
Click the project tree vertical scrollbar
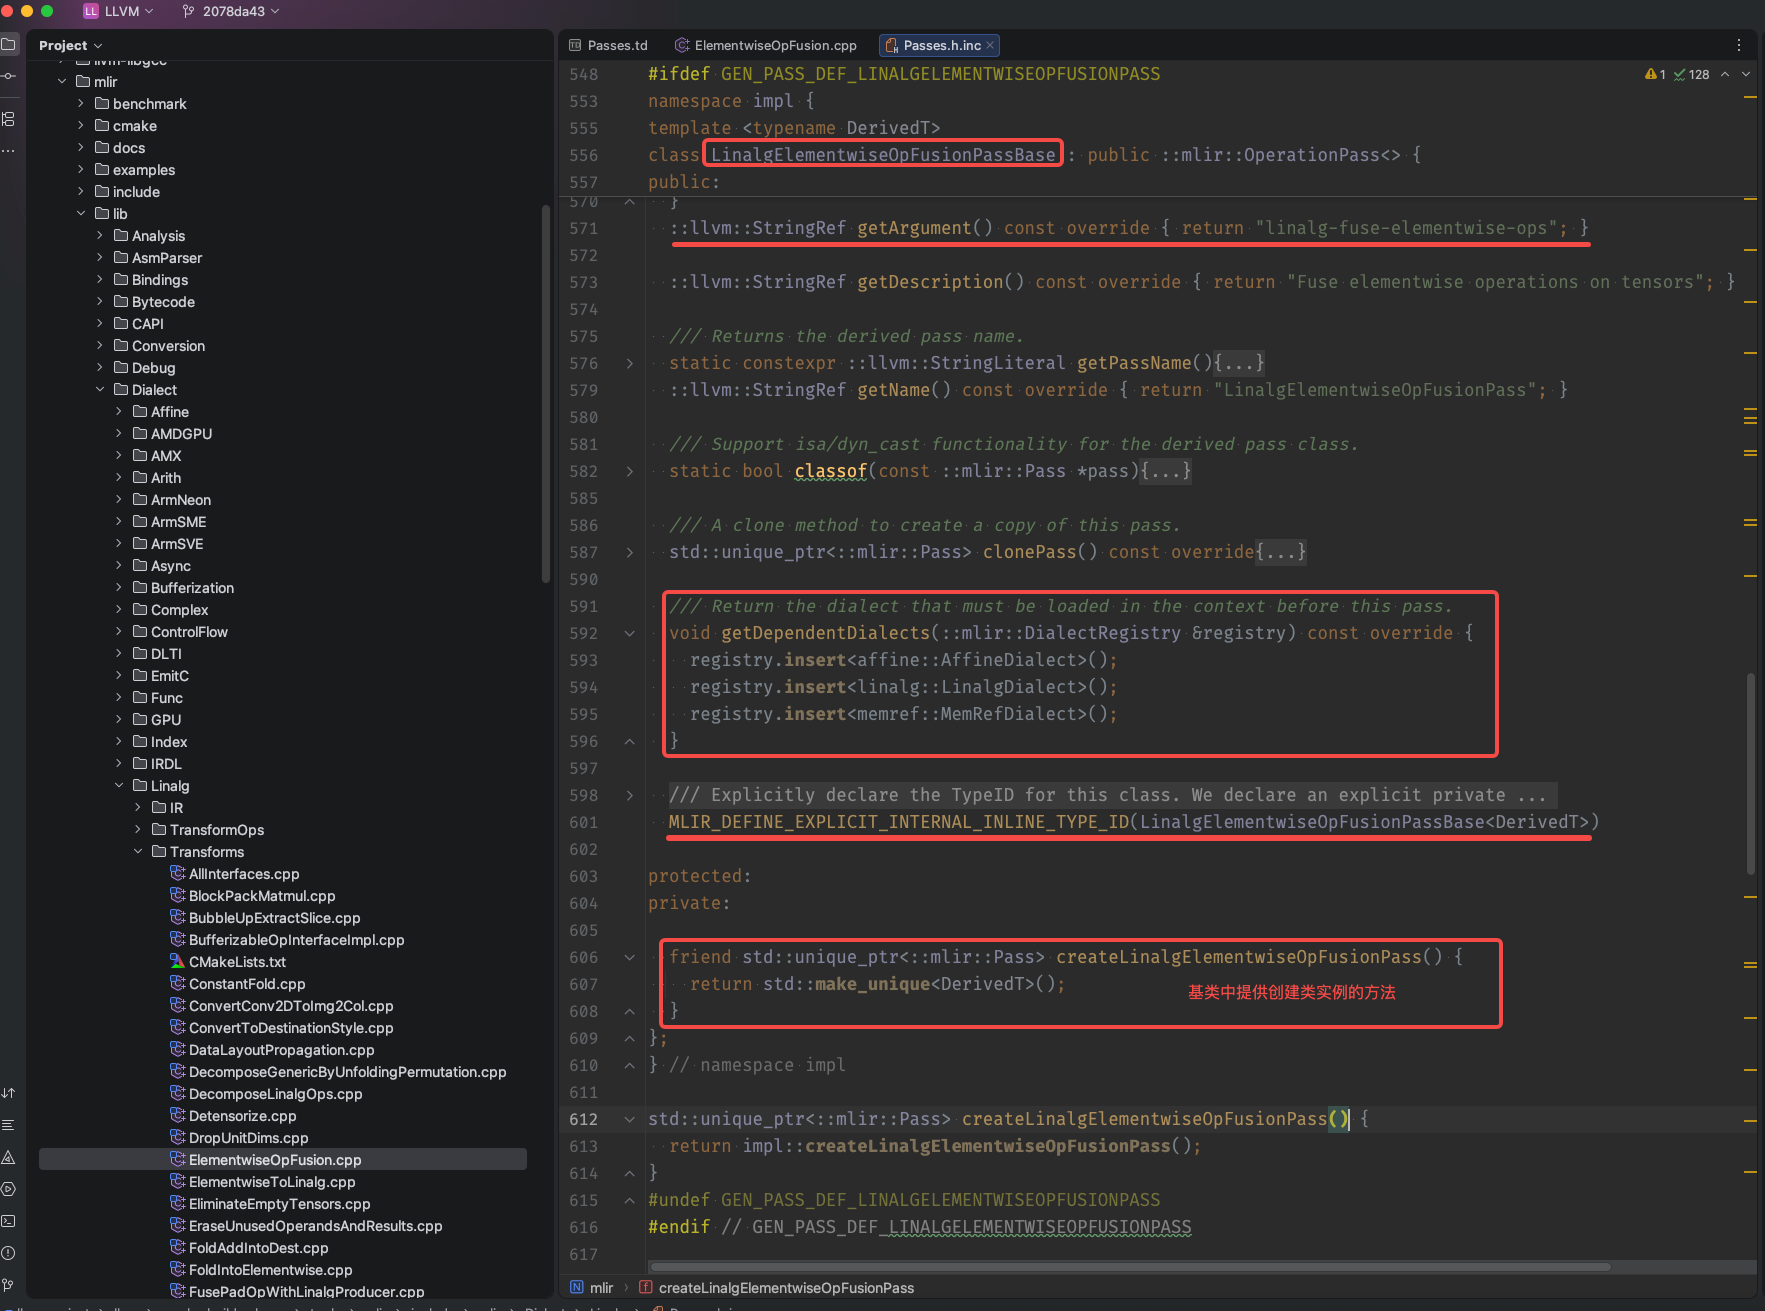click(546, 393)
